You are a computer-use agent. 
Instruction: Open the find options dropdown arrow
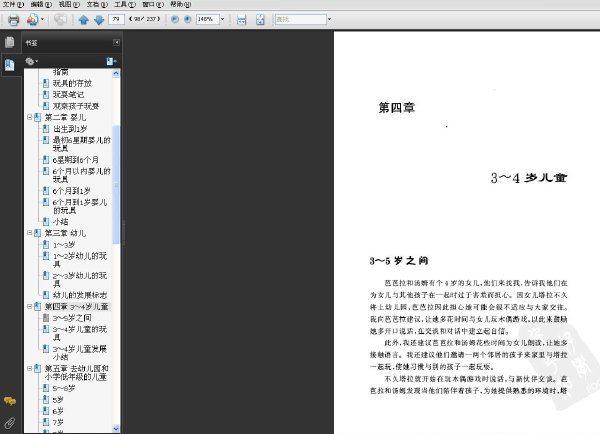329,19
